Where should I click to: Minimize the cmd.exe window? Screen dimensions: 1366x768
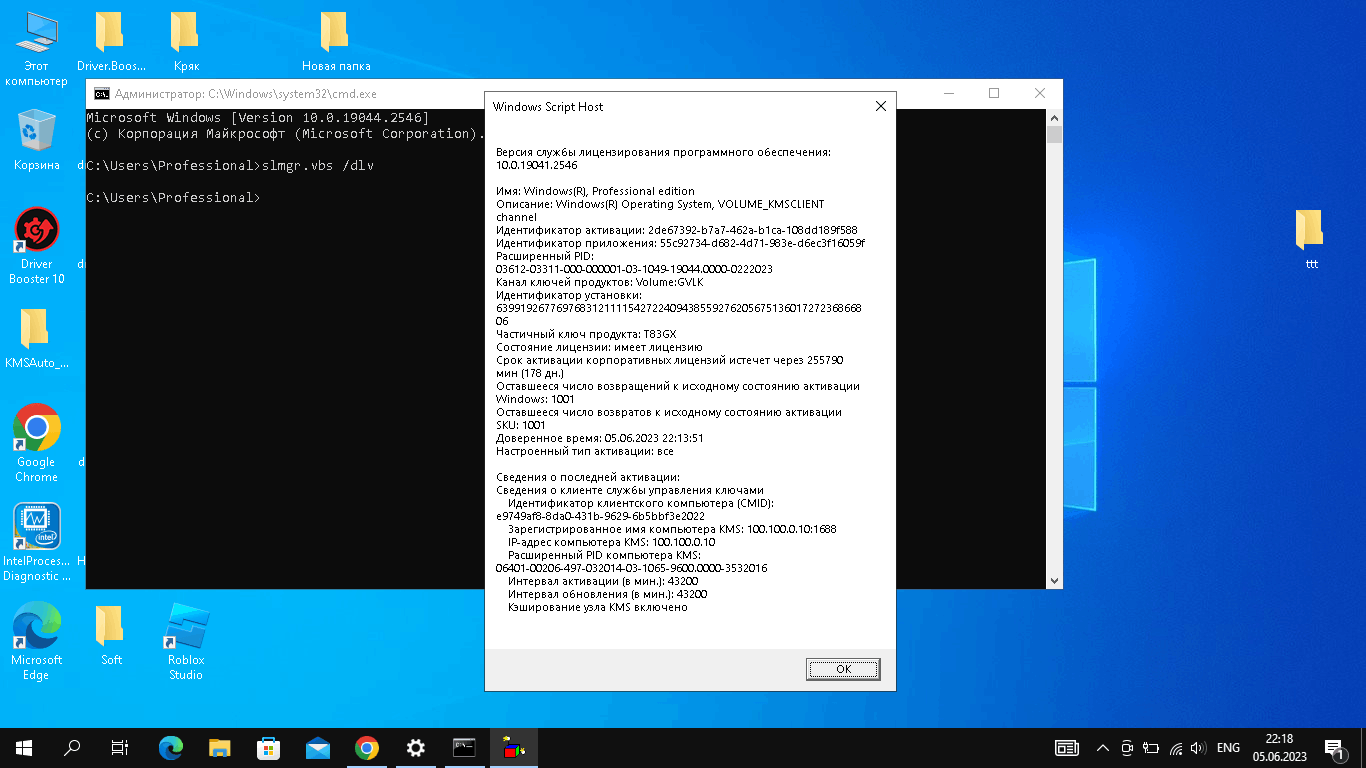coord(948,93)
